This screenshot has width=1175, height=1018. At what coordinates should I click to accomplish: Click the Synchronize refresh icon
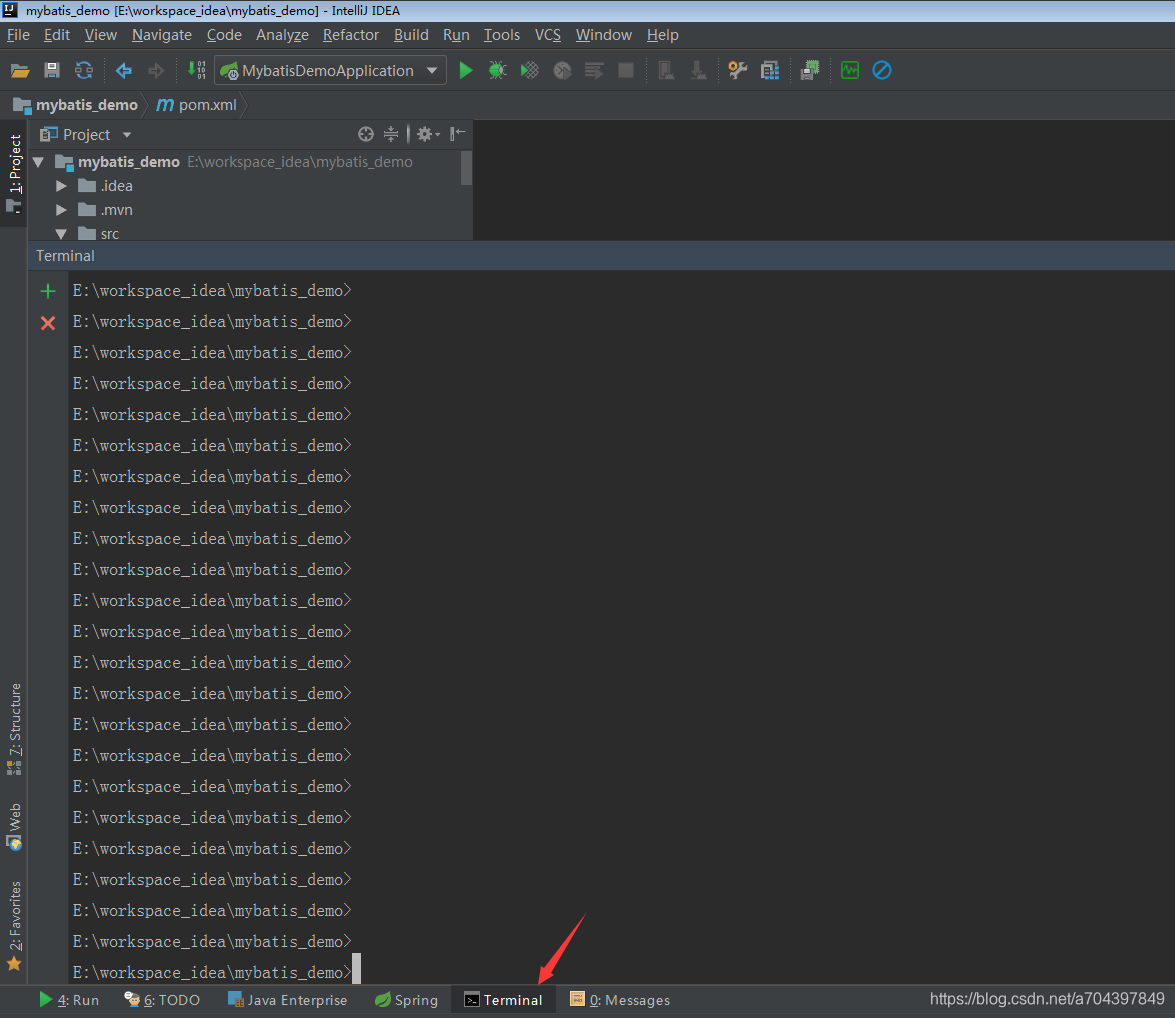tap(84, 70)
